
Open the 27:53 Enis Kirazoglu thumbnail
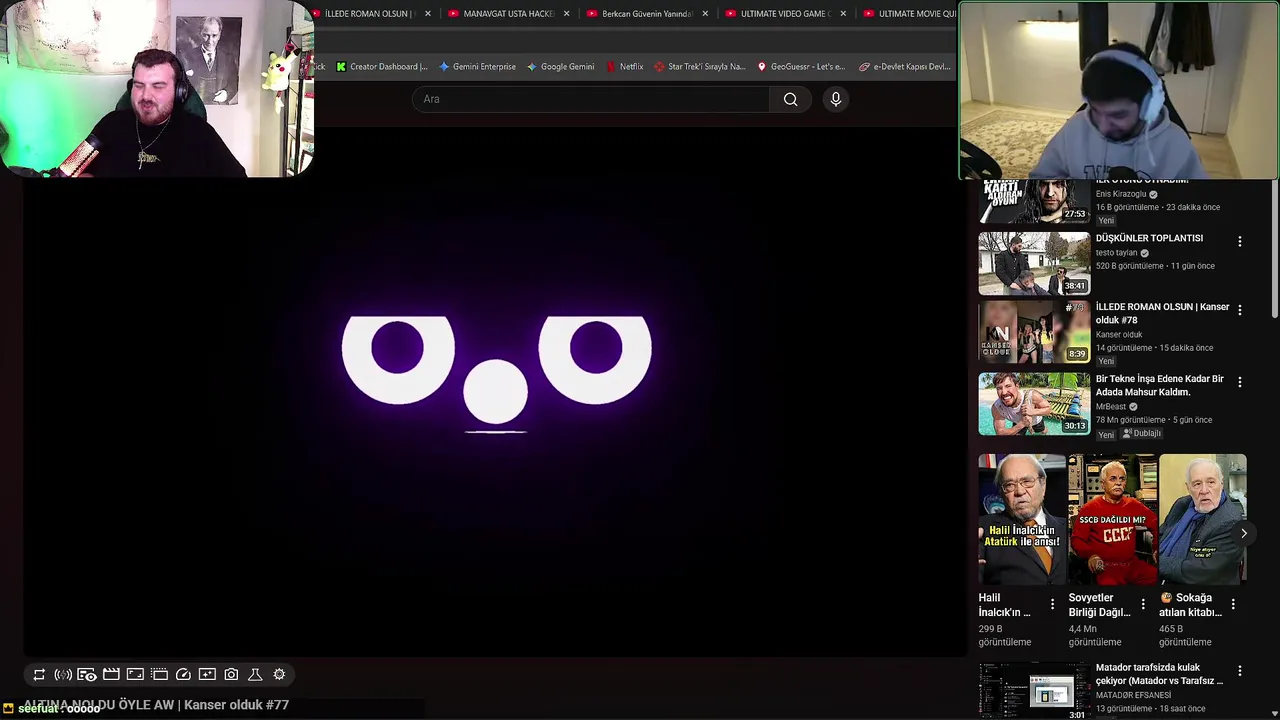point(1034,201)
